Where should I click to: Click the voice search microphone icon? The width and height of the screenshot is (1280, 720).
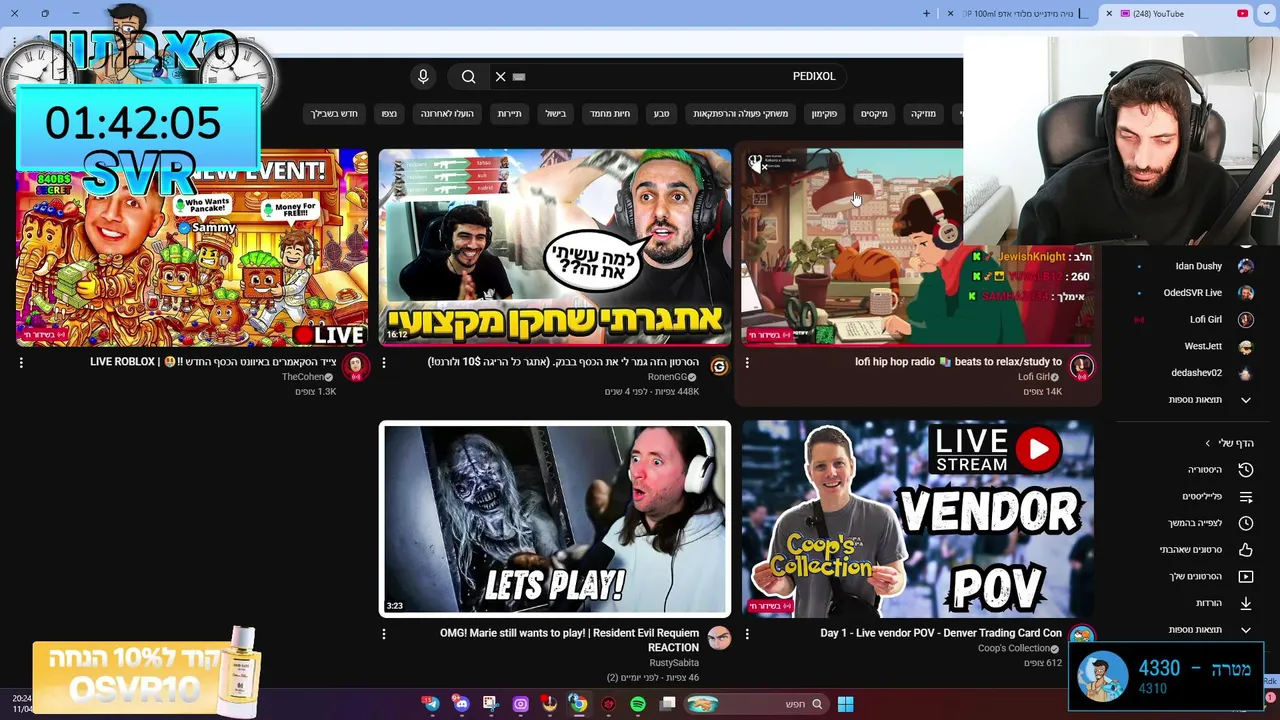coord(423,76)
